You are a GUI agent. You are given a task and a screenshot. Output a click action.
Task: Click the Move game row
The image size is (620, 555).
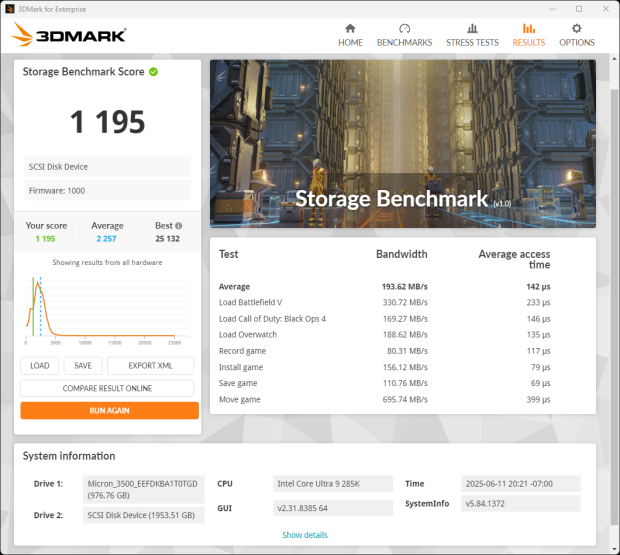[x=384, y=400]
